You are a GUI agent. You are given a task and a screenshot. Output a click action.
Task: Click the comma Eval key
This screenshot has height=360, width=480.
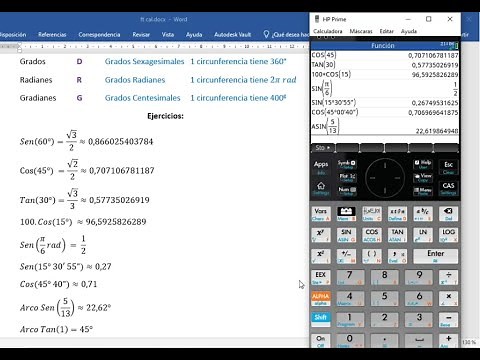397,256
